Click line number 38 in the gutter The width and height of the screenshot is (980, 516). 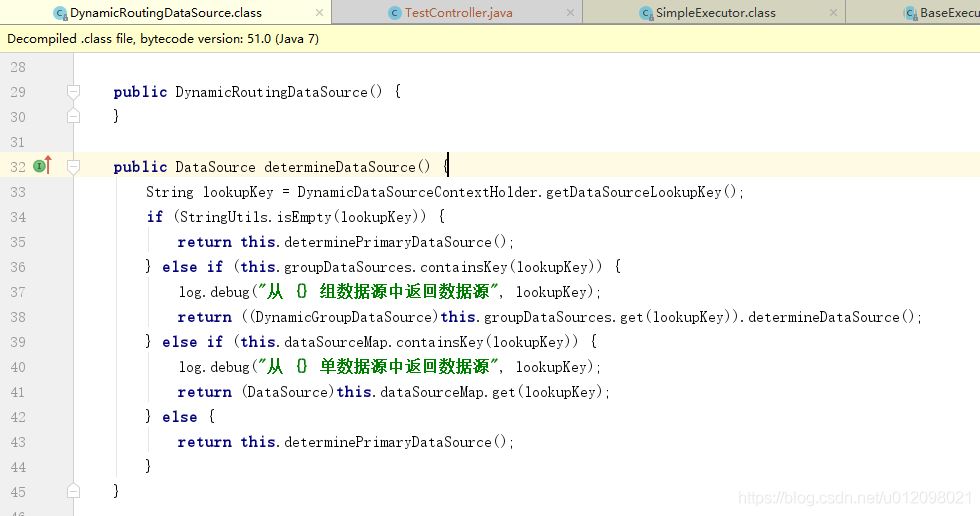[18, 317]
